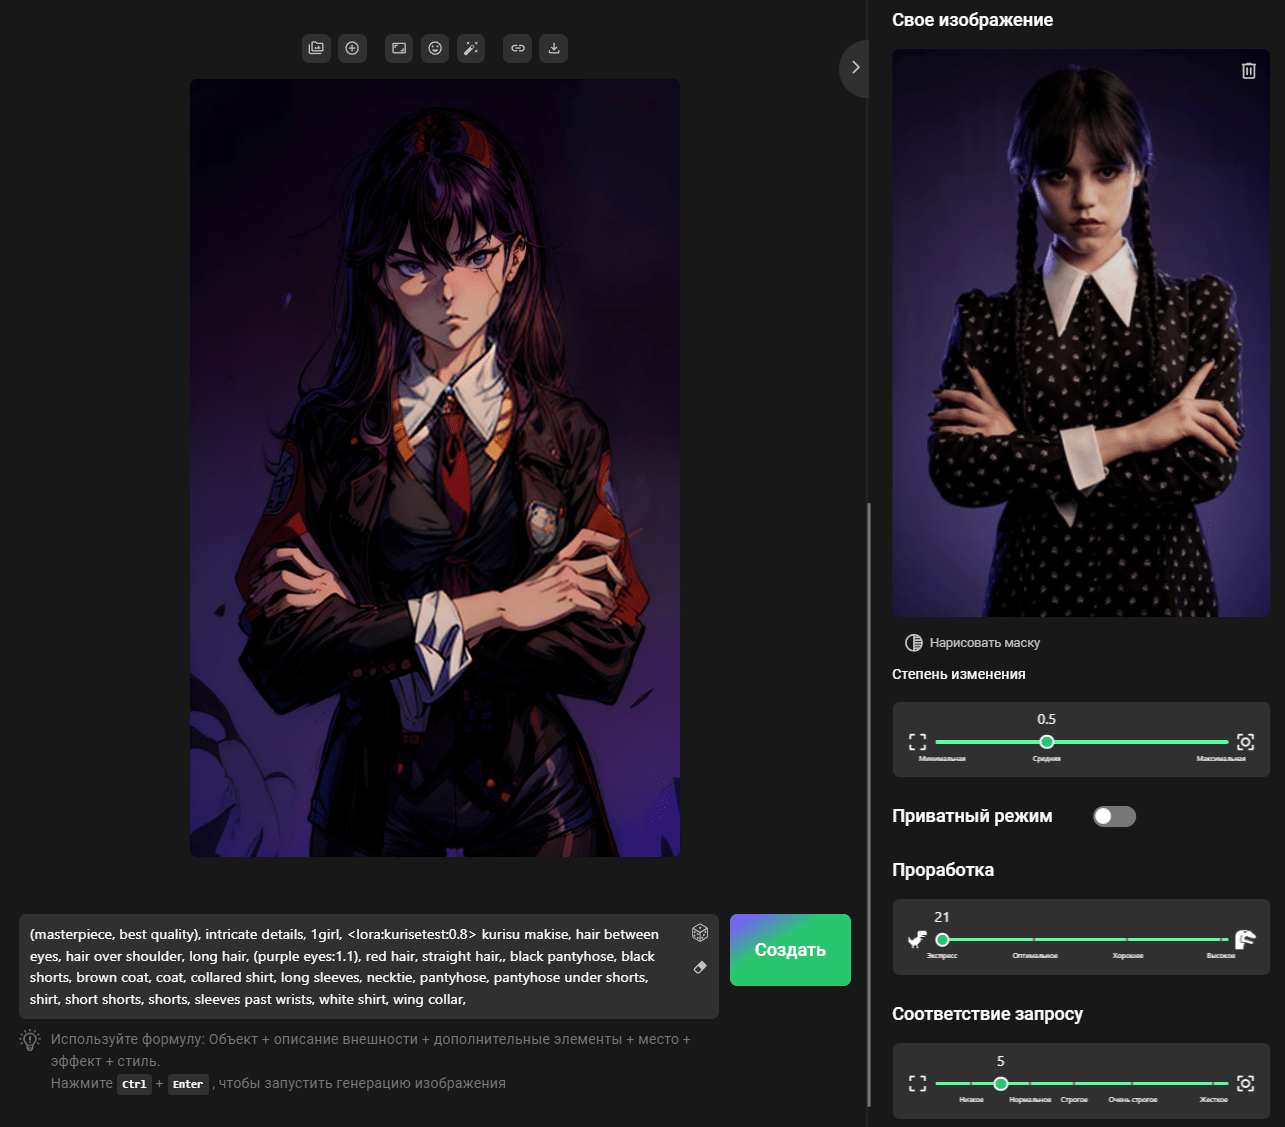This screenshot has width=1285, height=1127.
Task: Click the magic wand enhance icon
Action: click(471, 48)
